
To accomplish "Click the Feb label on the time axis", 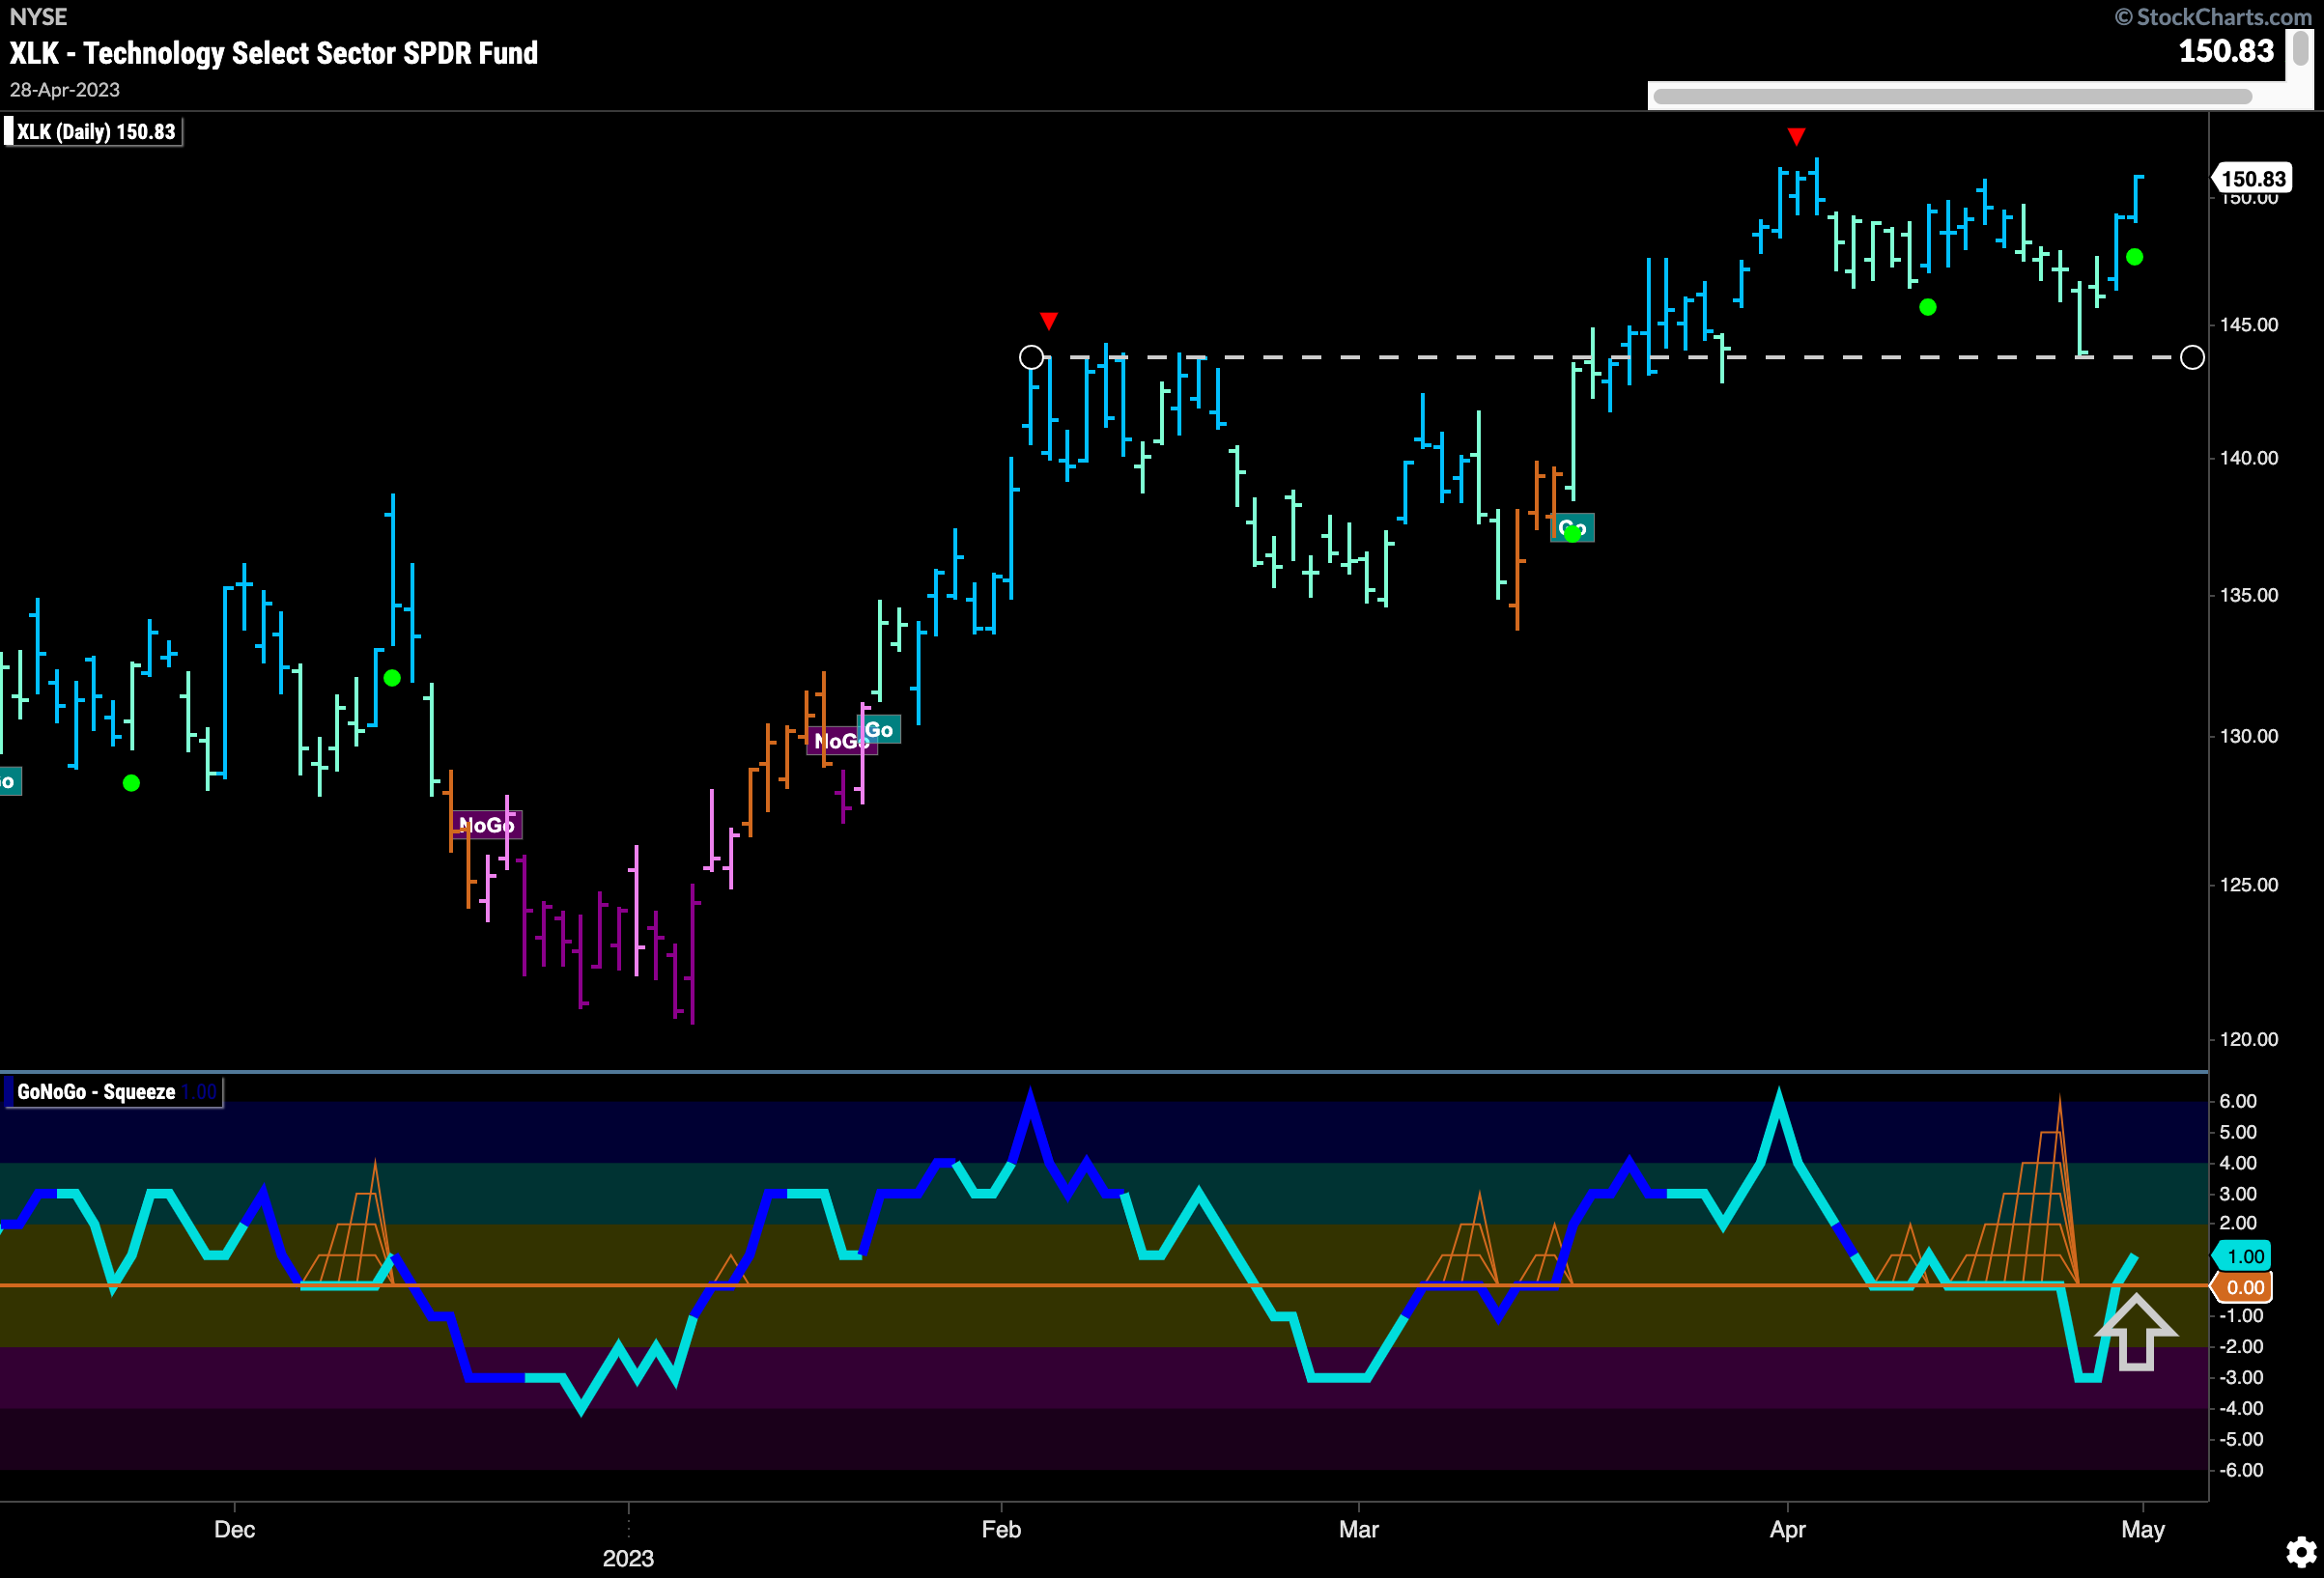I will coord(1001,1529).
